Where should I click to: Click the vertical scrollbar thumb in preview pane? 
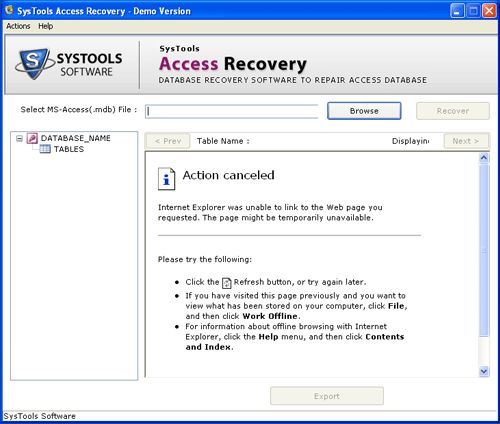coord(484,250)
